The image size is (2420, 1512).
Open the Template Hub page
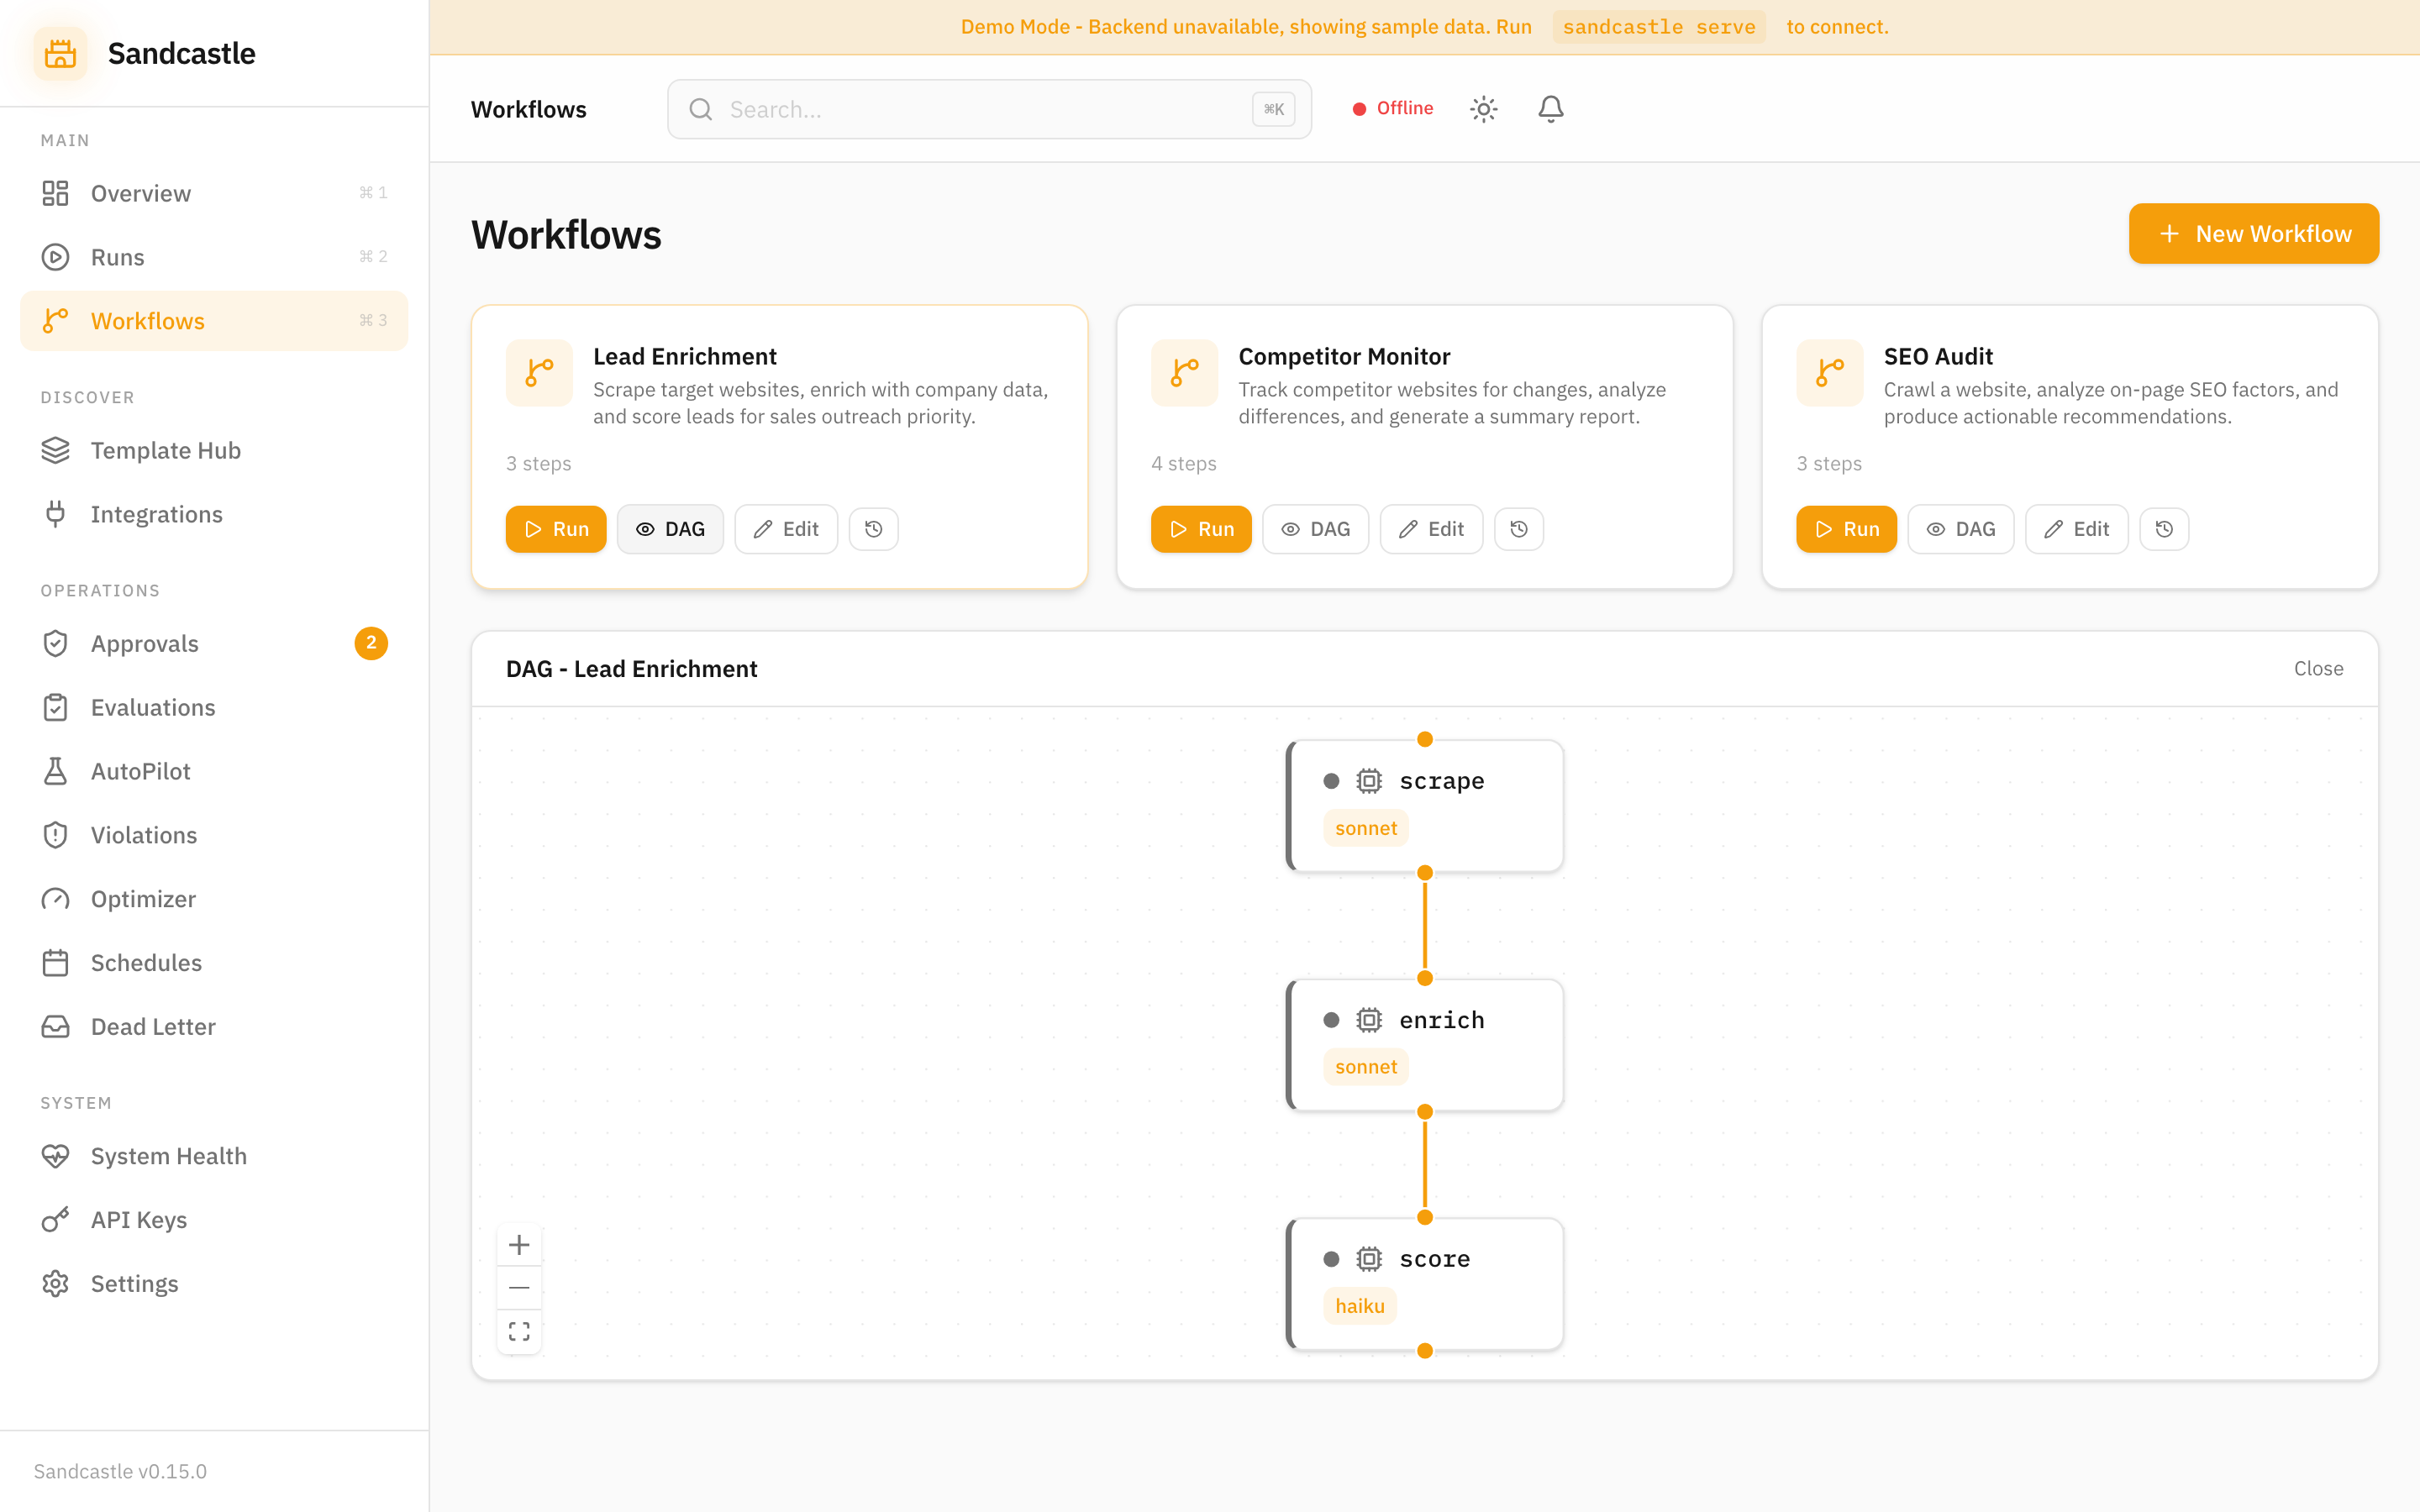coord(165,450)
